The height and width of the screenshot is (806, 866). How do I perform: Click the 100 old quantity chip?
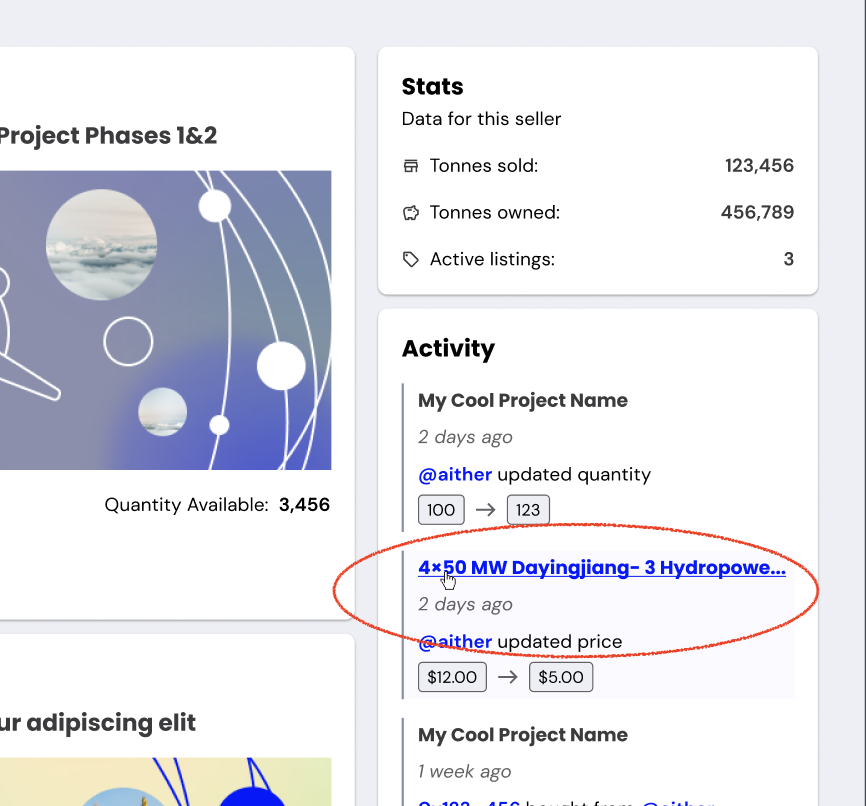tap(441, 510)
